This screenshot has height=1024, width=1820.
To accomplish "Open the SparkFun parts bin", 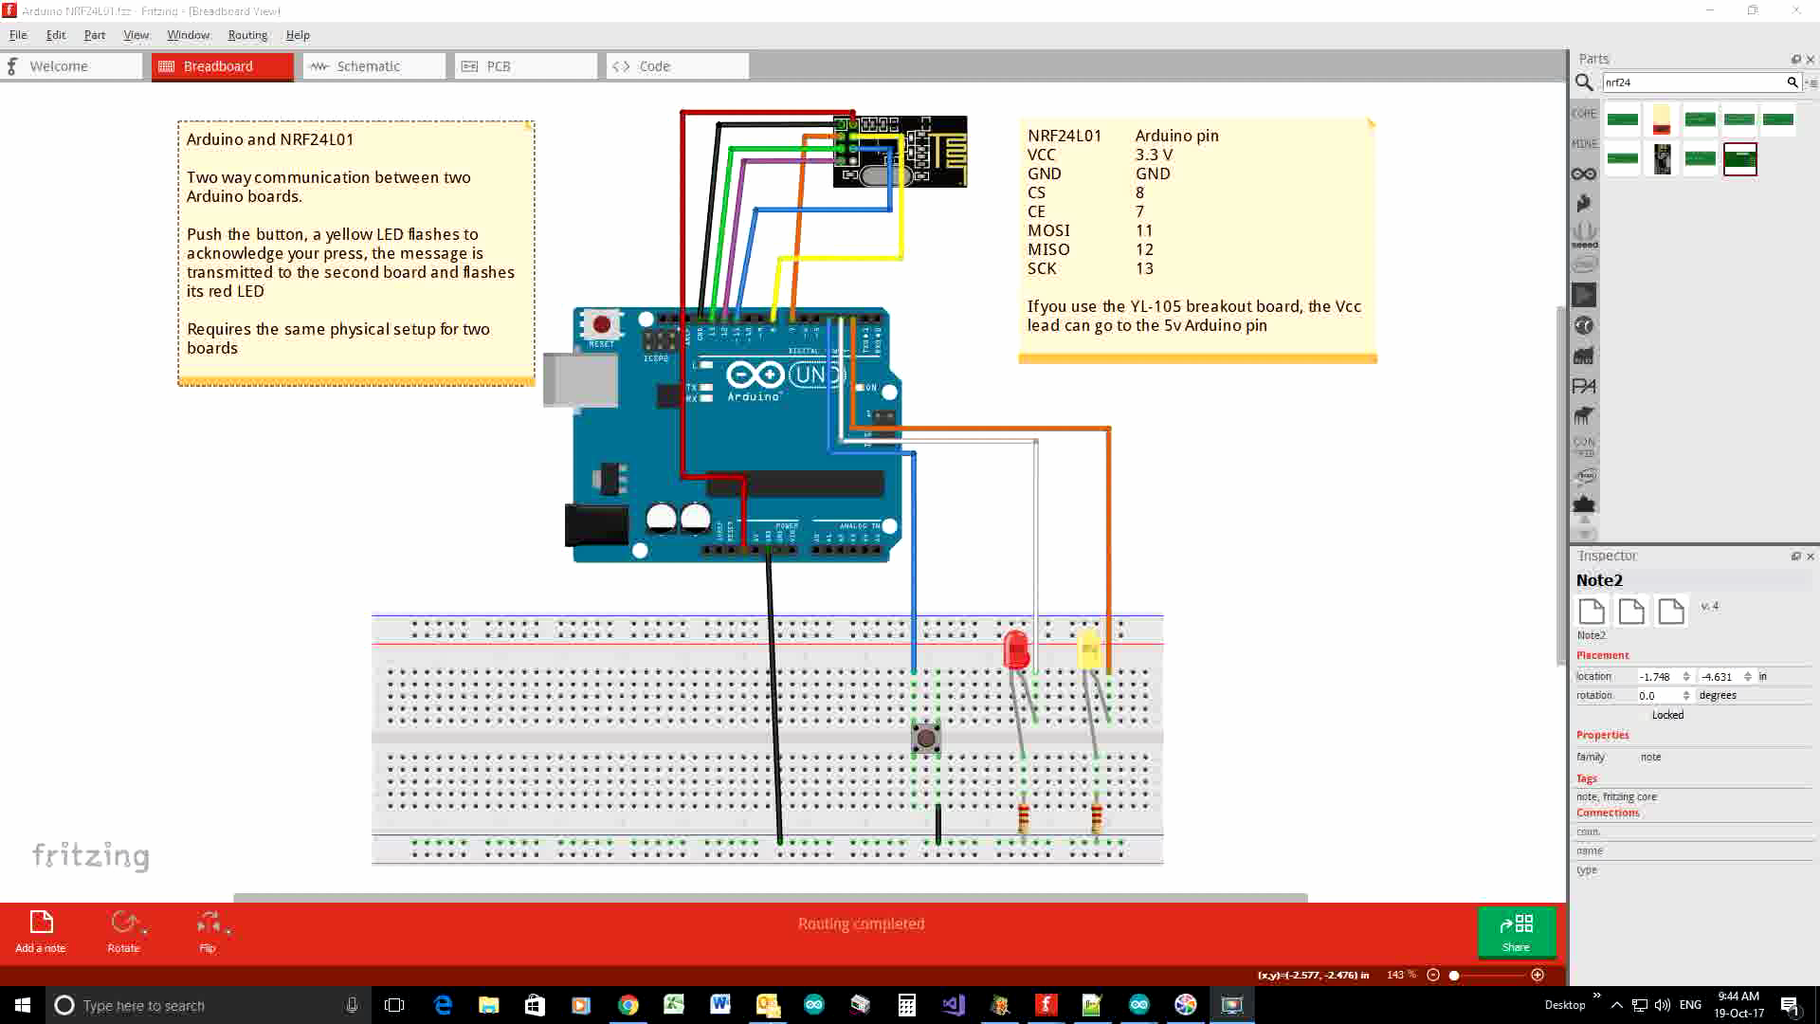I will pyautogui.click(x=1584, y=202).
